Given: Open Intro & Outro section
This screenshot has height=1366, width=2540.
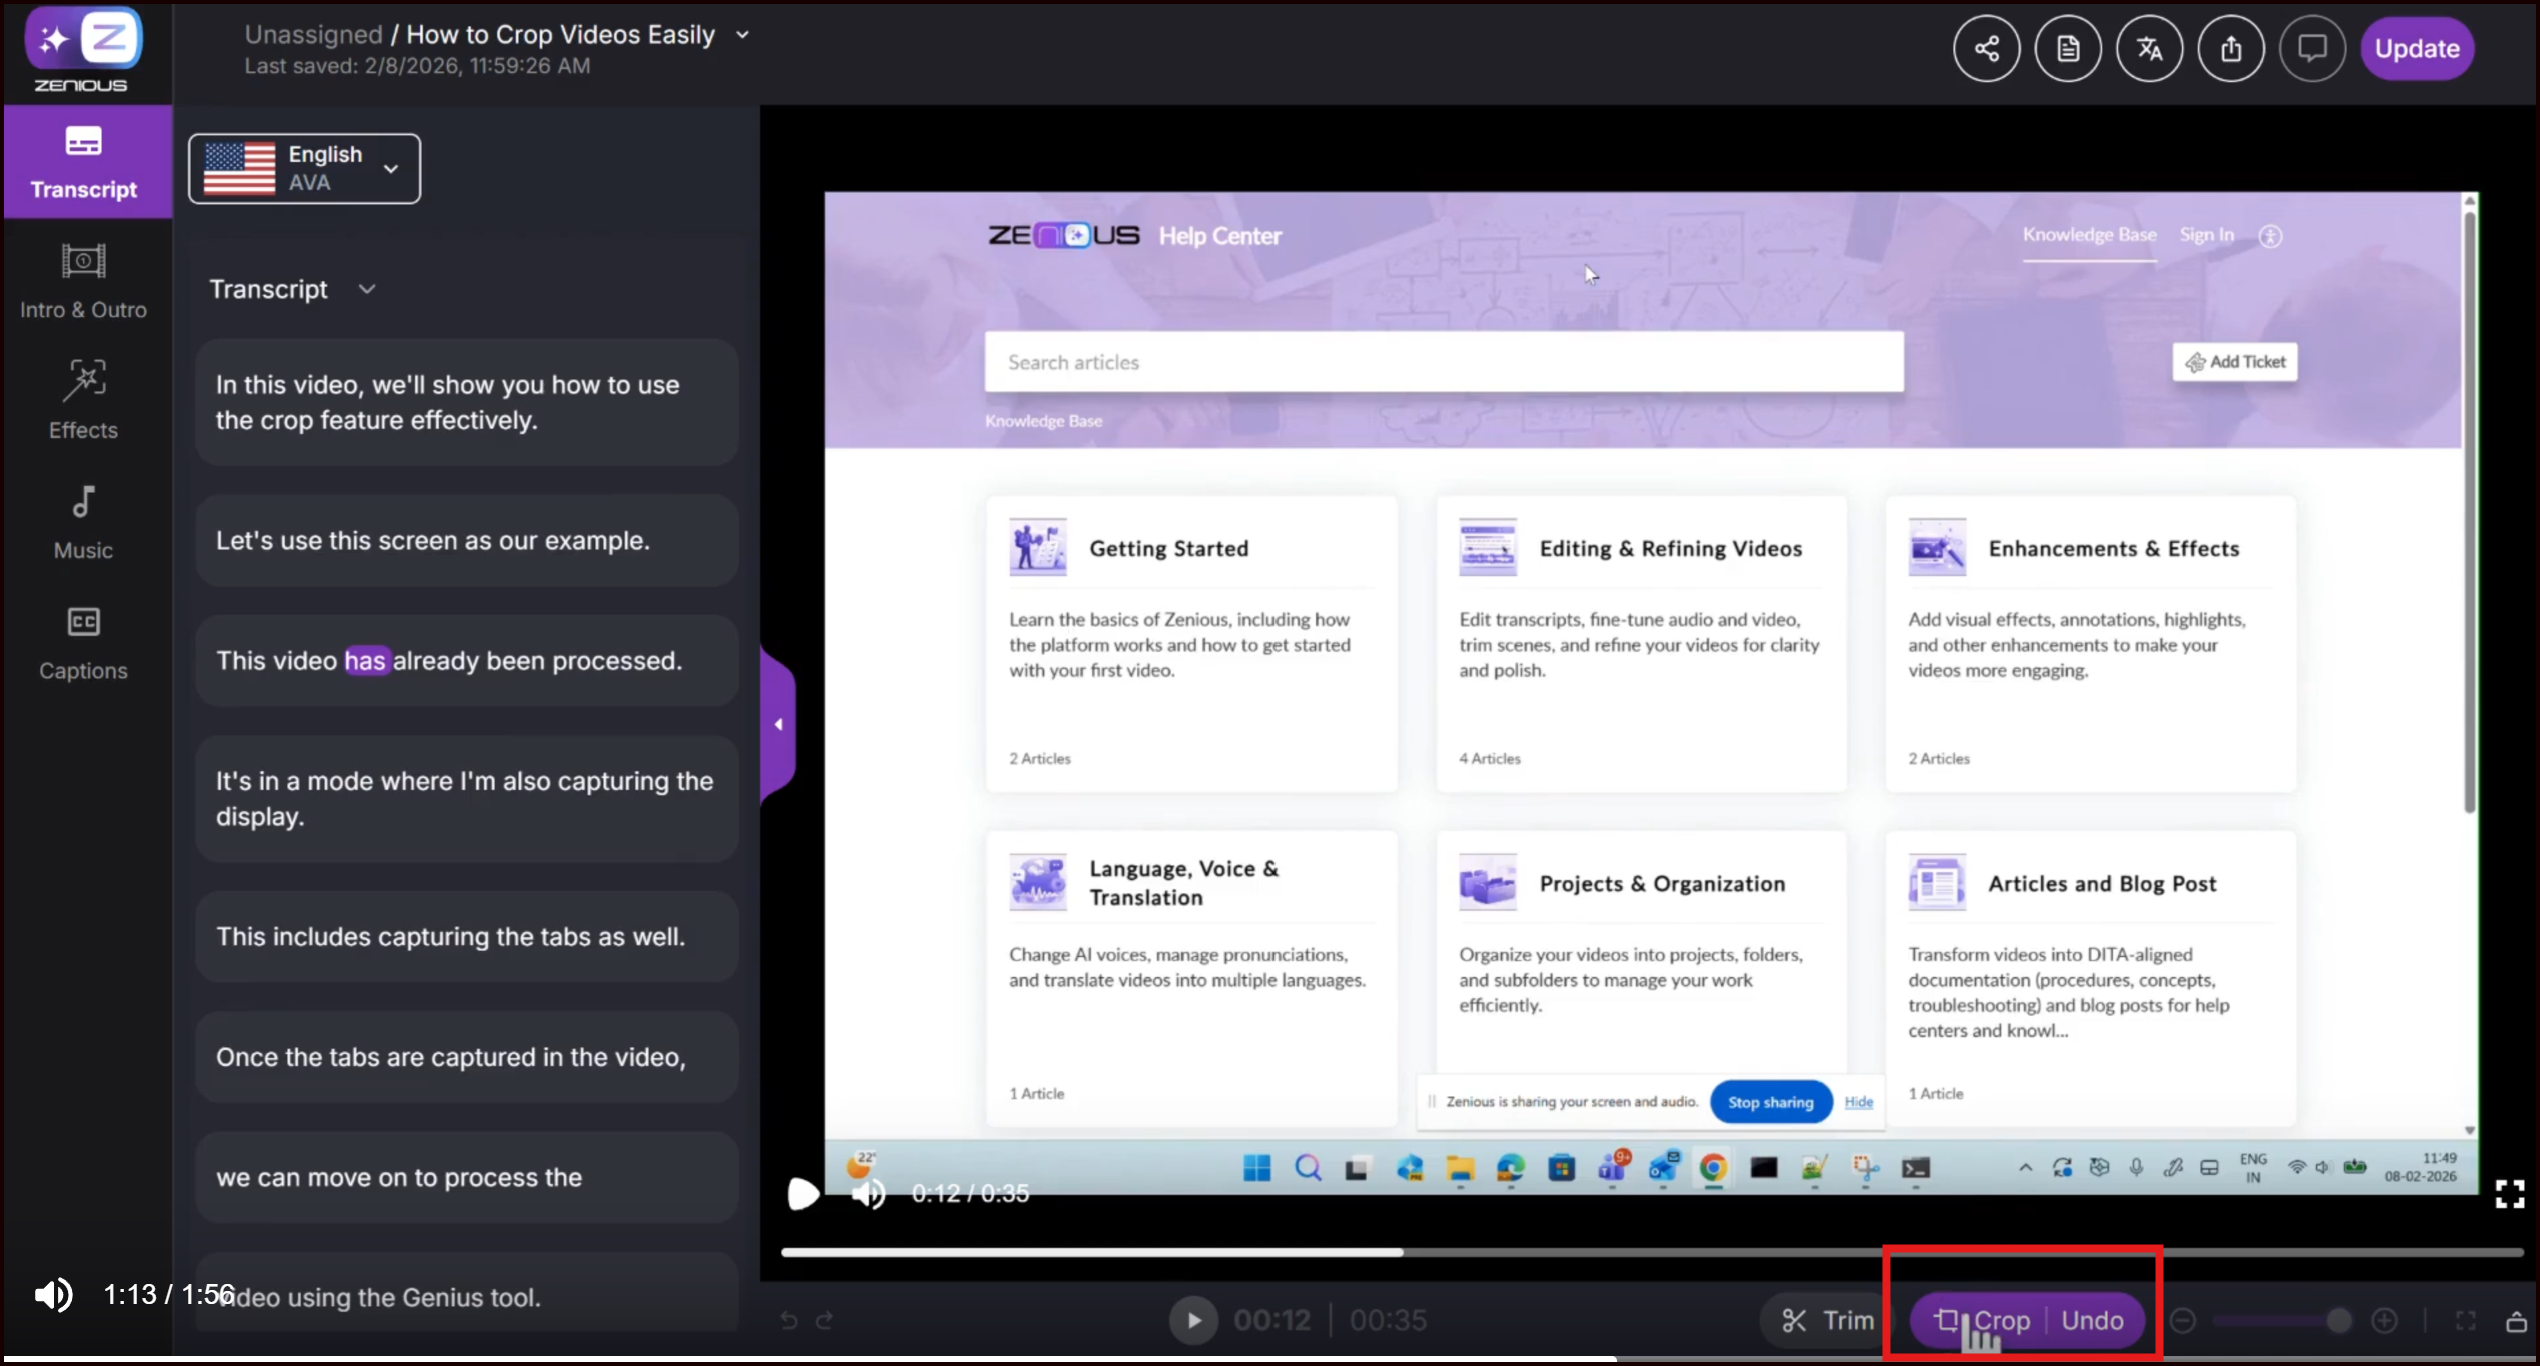Looking at the screenshot, I should point(83,280).
